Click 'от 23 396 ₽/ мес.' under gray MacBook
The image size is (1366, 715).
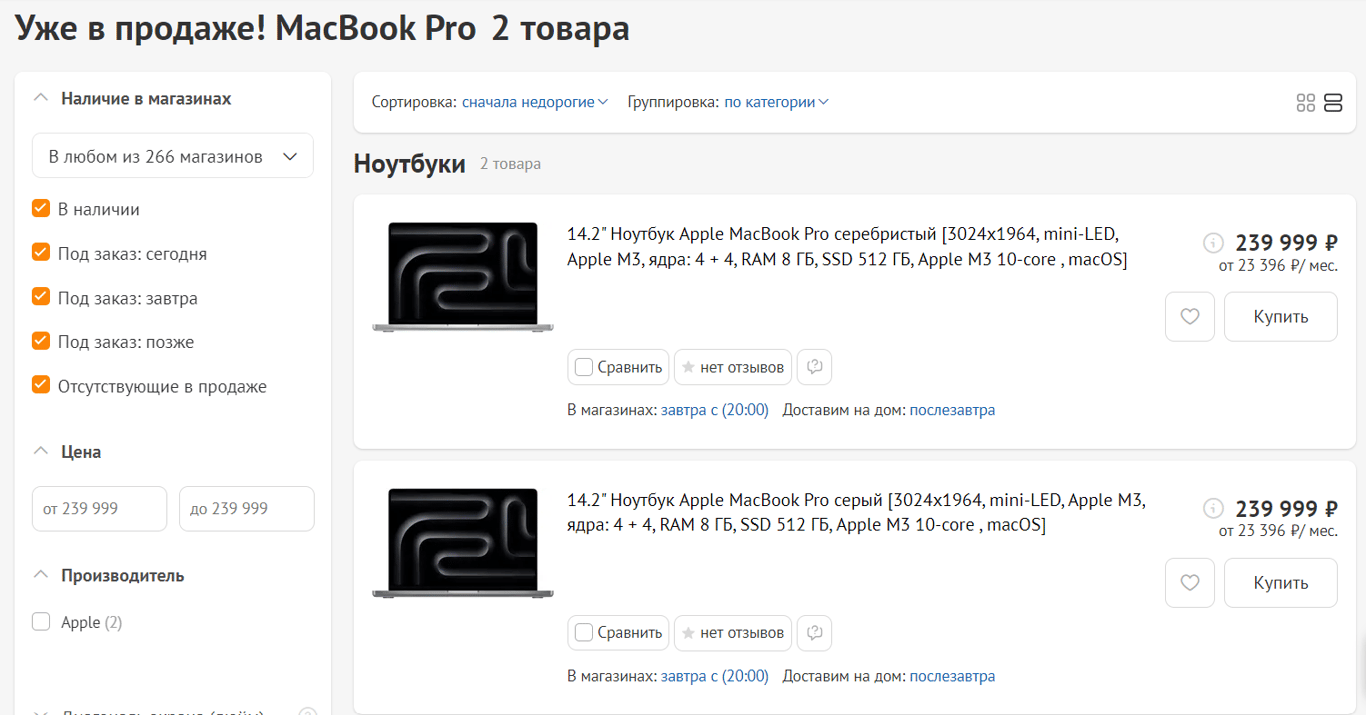point(1278,531)
